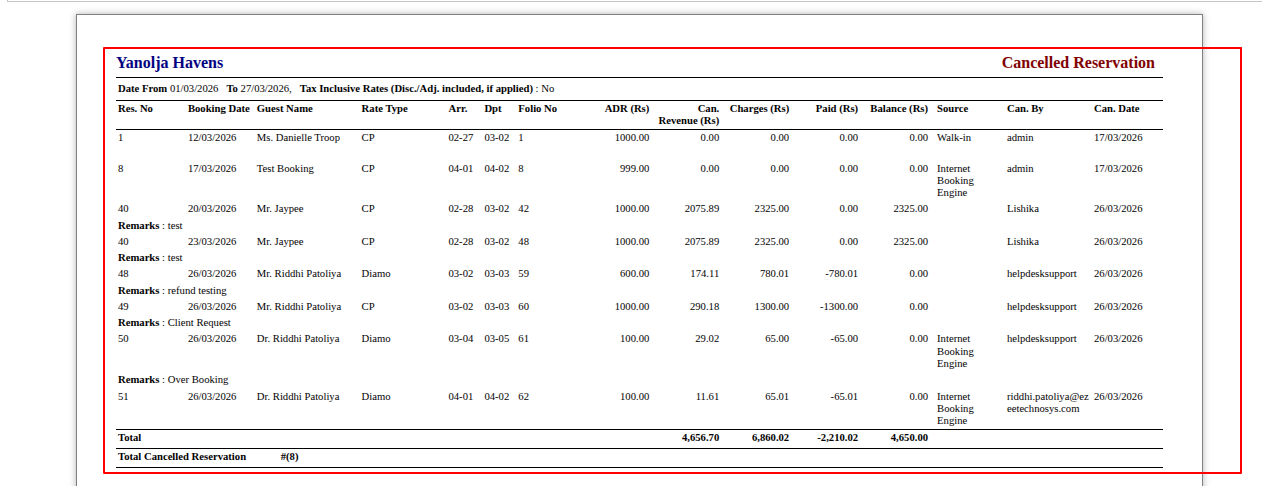
Task: Click the Cancelled Reservation report heading
Action: (x=1078, y=63)
